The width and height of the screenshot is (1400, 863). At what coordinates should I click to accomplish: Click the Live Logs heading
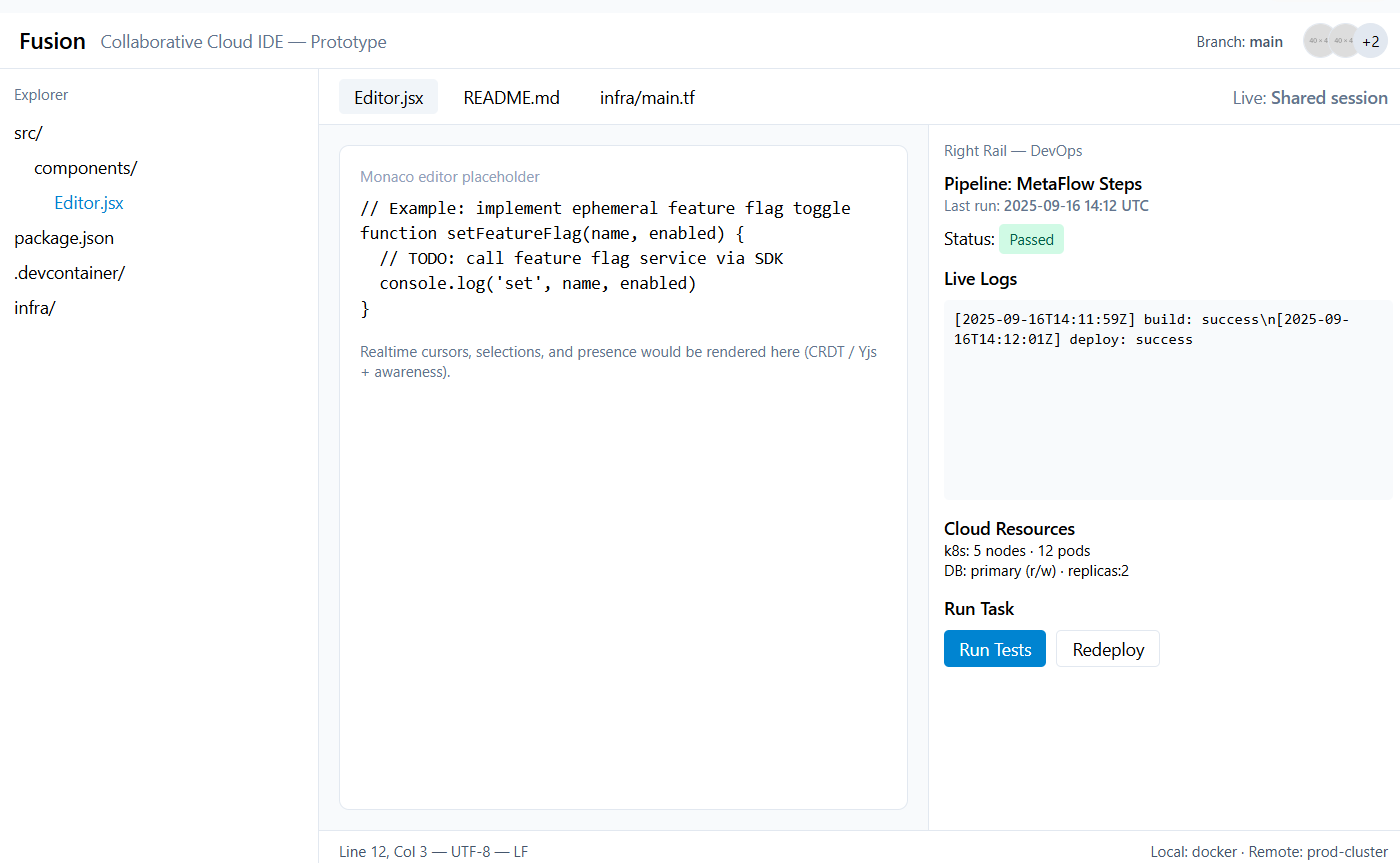coord(980,279)
